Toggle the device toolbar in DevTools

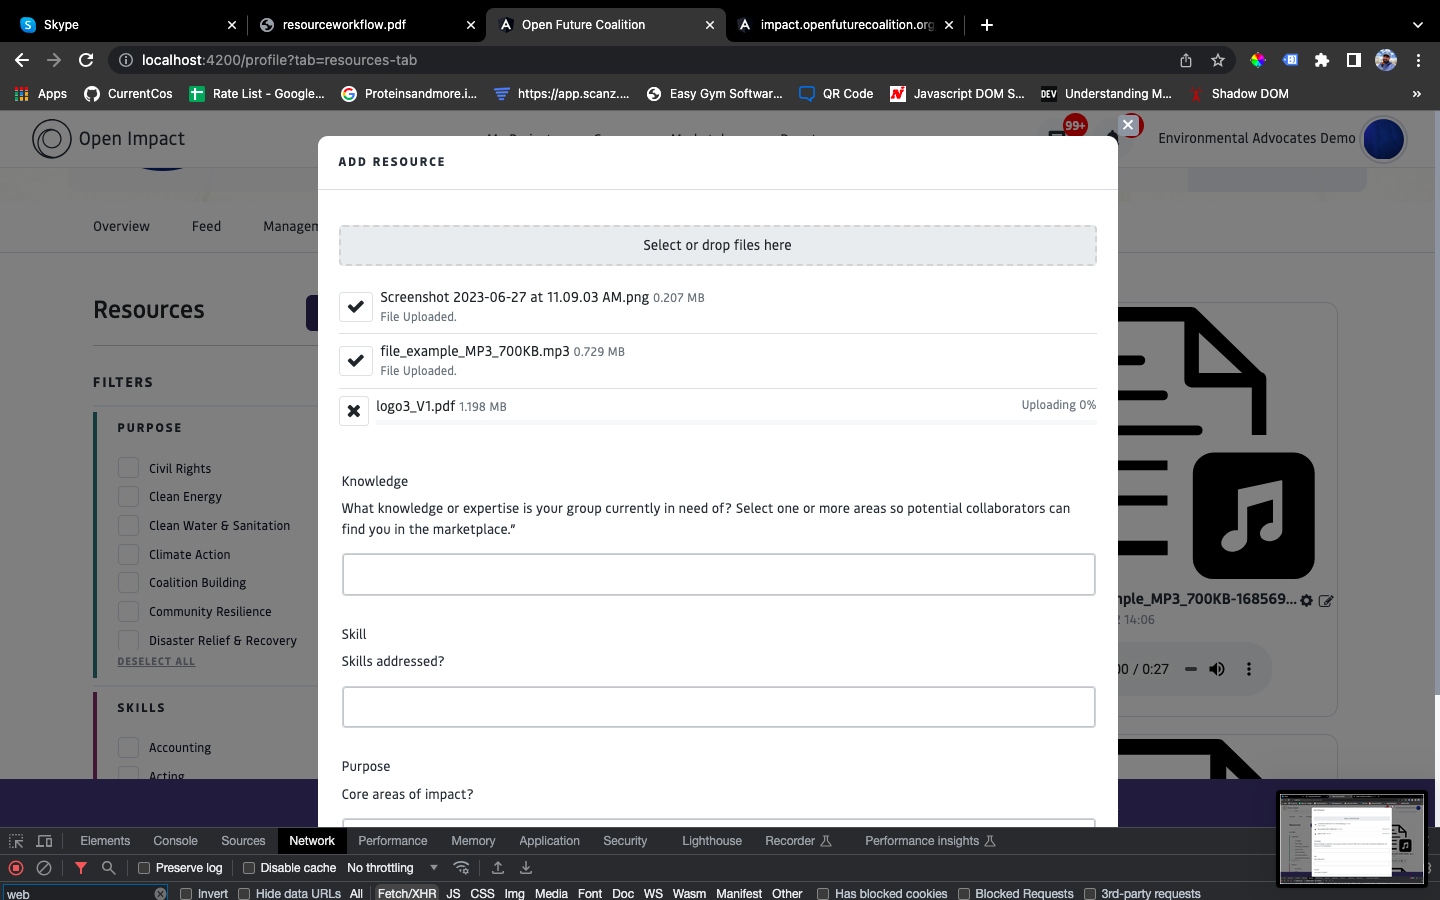click(44, 841)
